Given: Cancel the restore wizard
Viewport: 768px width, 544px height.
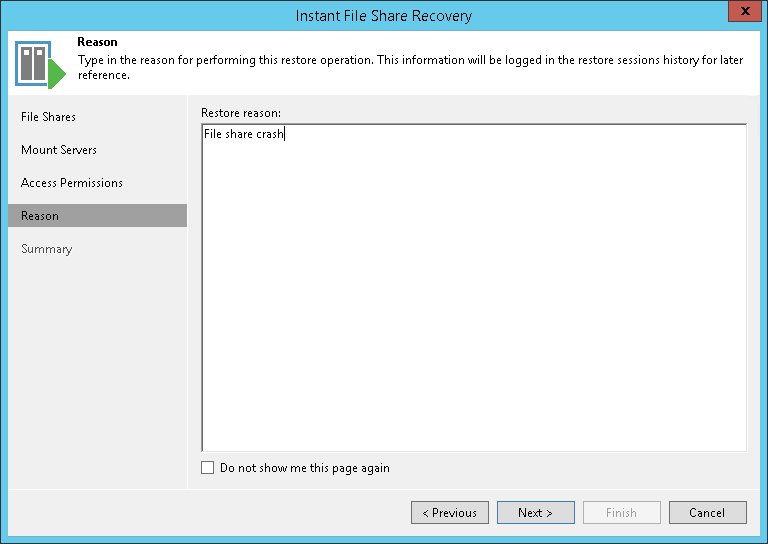Looking at the screenshot, I should pos(707,513).
